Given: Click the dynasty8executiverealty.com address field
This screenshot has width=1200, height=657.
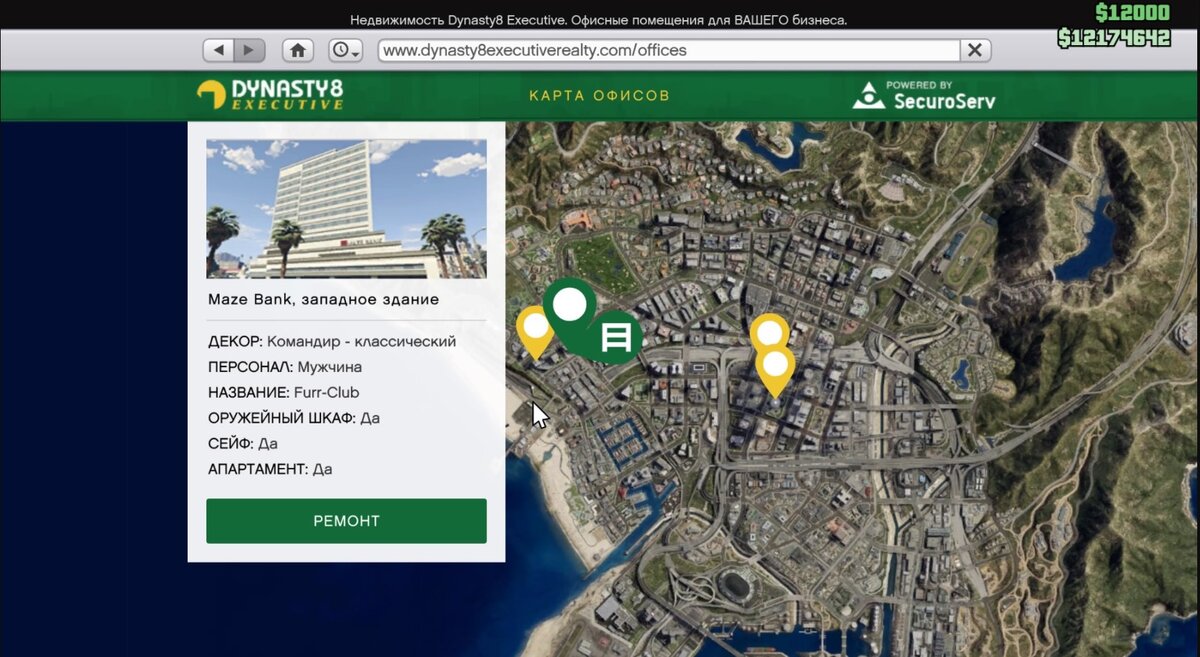Looking at the screenshot, I should (x=669, y=50).
